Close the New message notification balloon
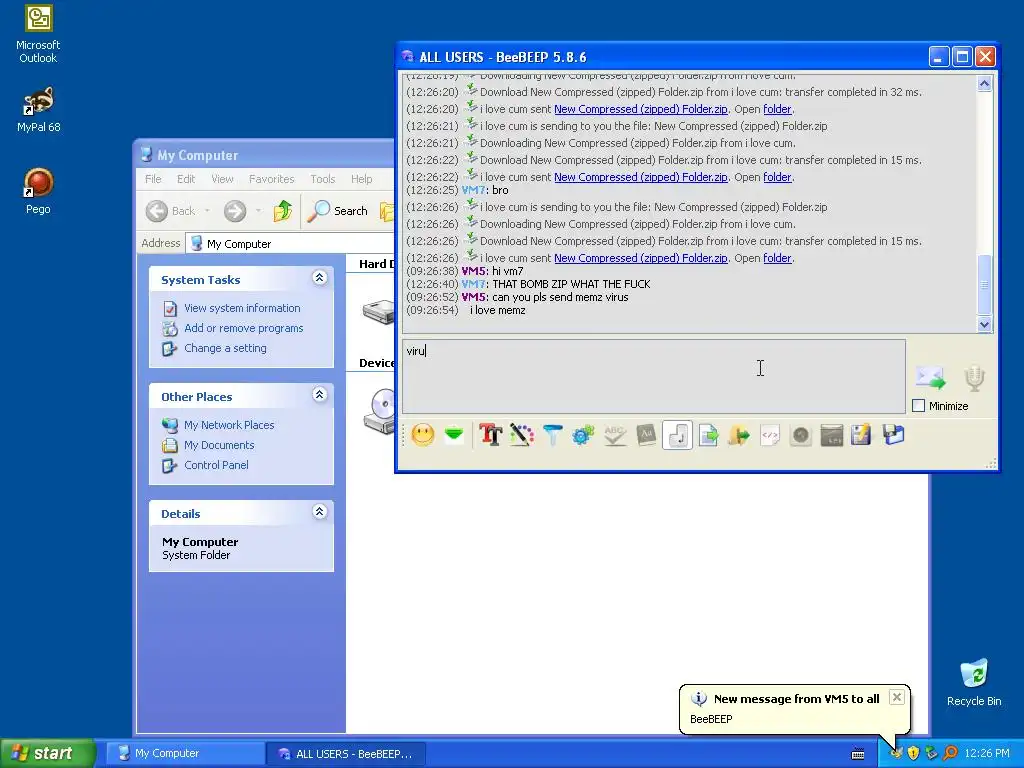The width and height of the screenshot is (1024, 768). [x=897, y=697]
